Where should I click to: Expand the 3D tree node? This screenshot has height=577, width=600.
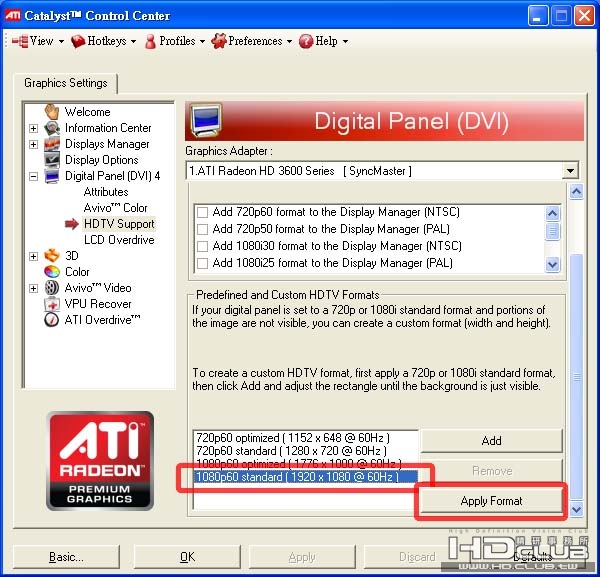click(33, 256)
